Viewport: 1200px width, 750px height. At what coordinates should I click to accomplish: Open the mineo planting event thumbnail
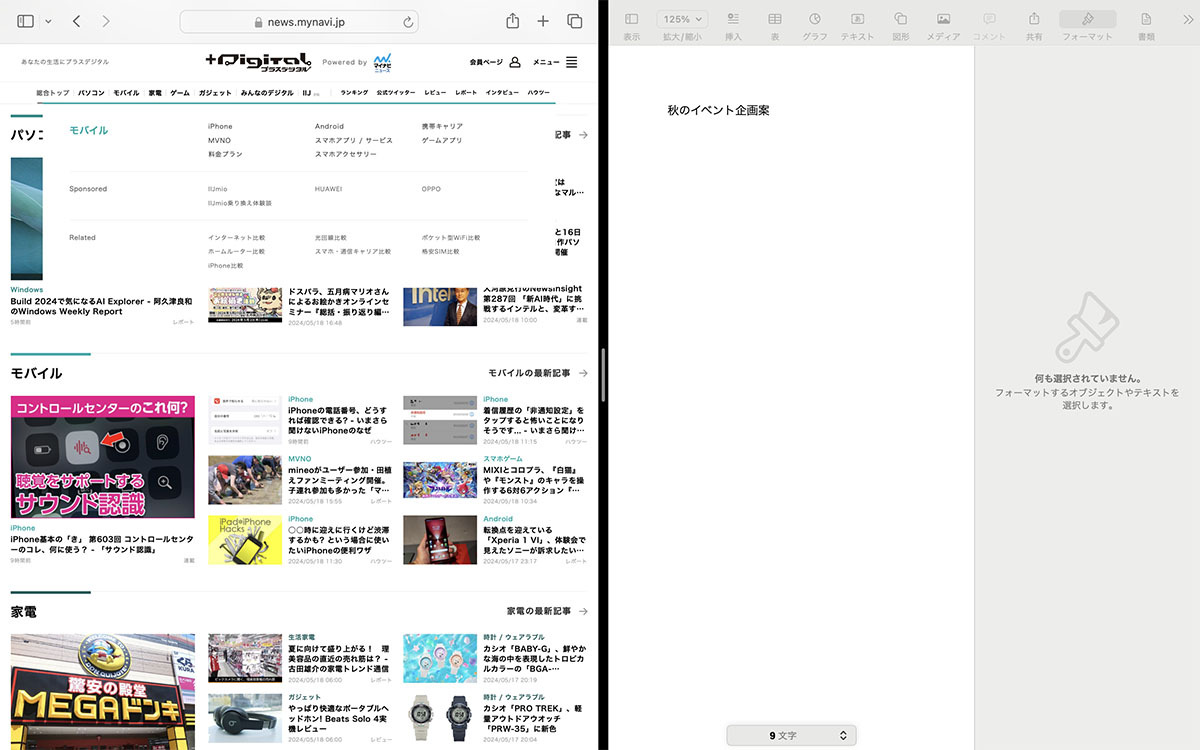[x=245, y=480]
